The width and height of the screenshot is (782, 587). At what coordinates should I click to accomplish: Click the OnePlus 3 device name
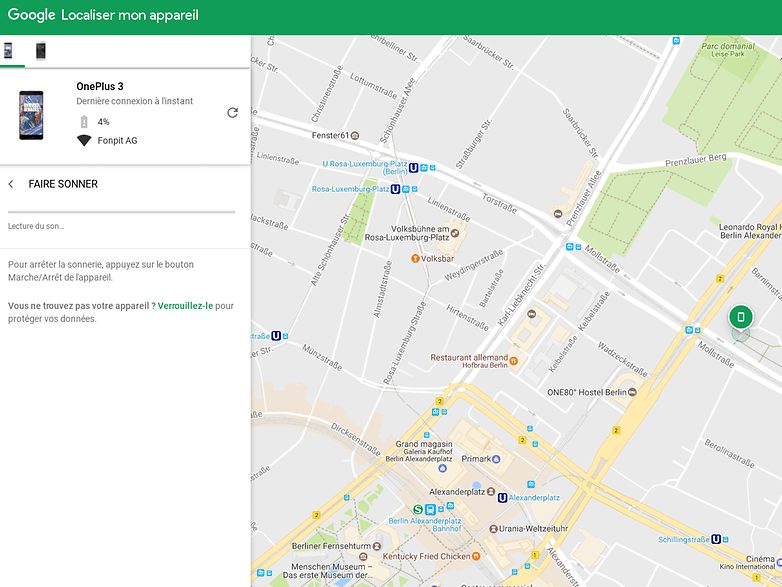coord(100,86)
